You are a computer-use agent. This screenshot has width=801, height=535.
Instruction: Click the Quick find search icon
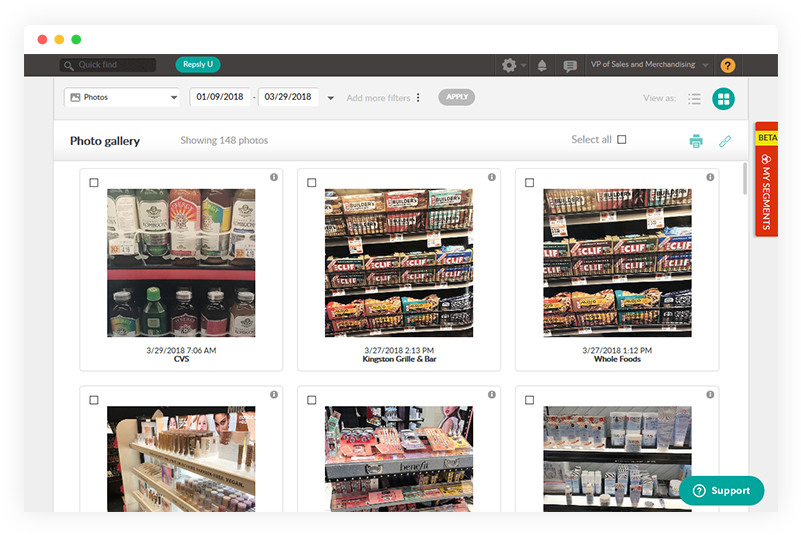click(68, 65)
